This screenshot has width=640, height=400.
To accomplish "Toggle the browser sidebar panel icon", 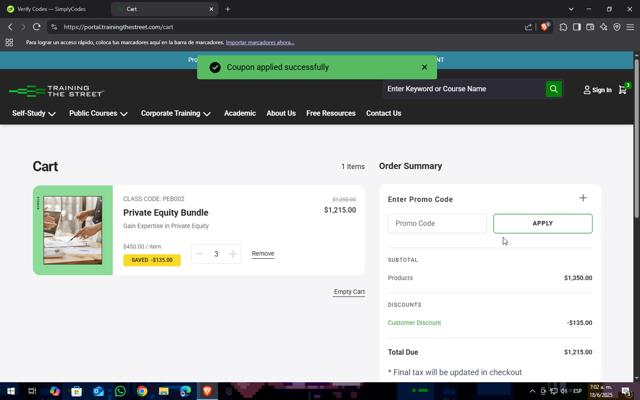I will (577, 27).
